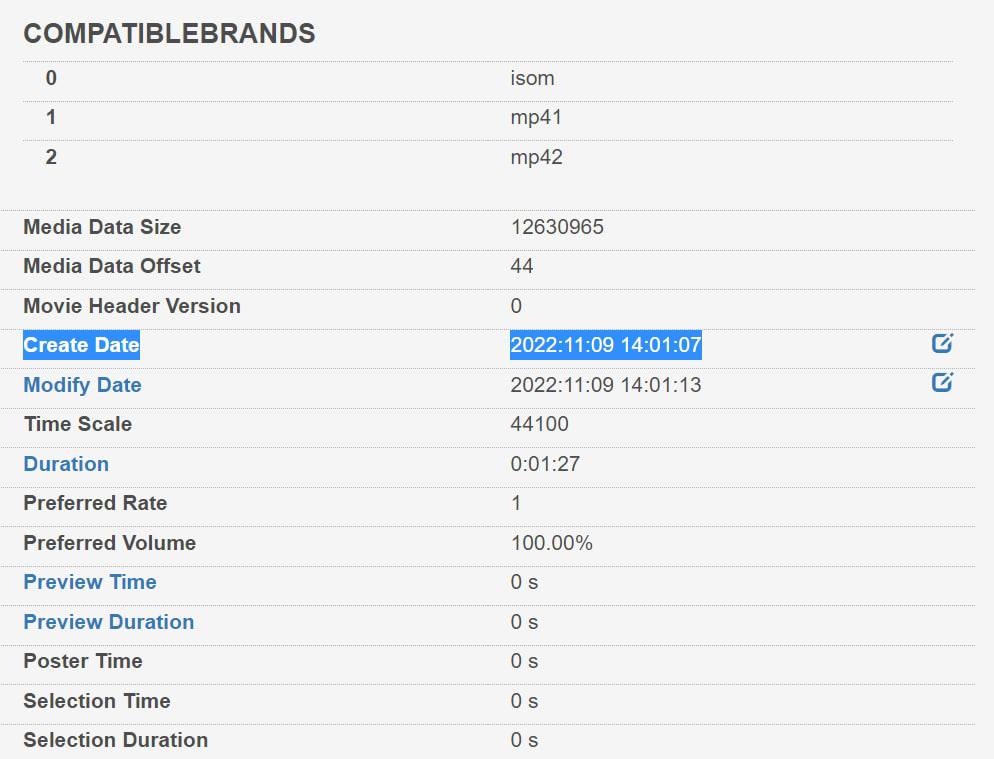Click the Media Data Offset label
The height and width of the screenshot is (759, 994).
pos(112,267)
